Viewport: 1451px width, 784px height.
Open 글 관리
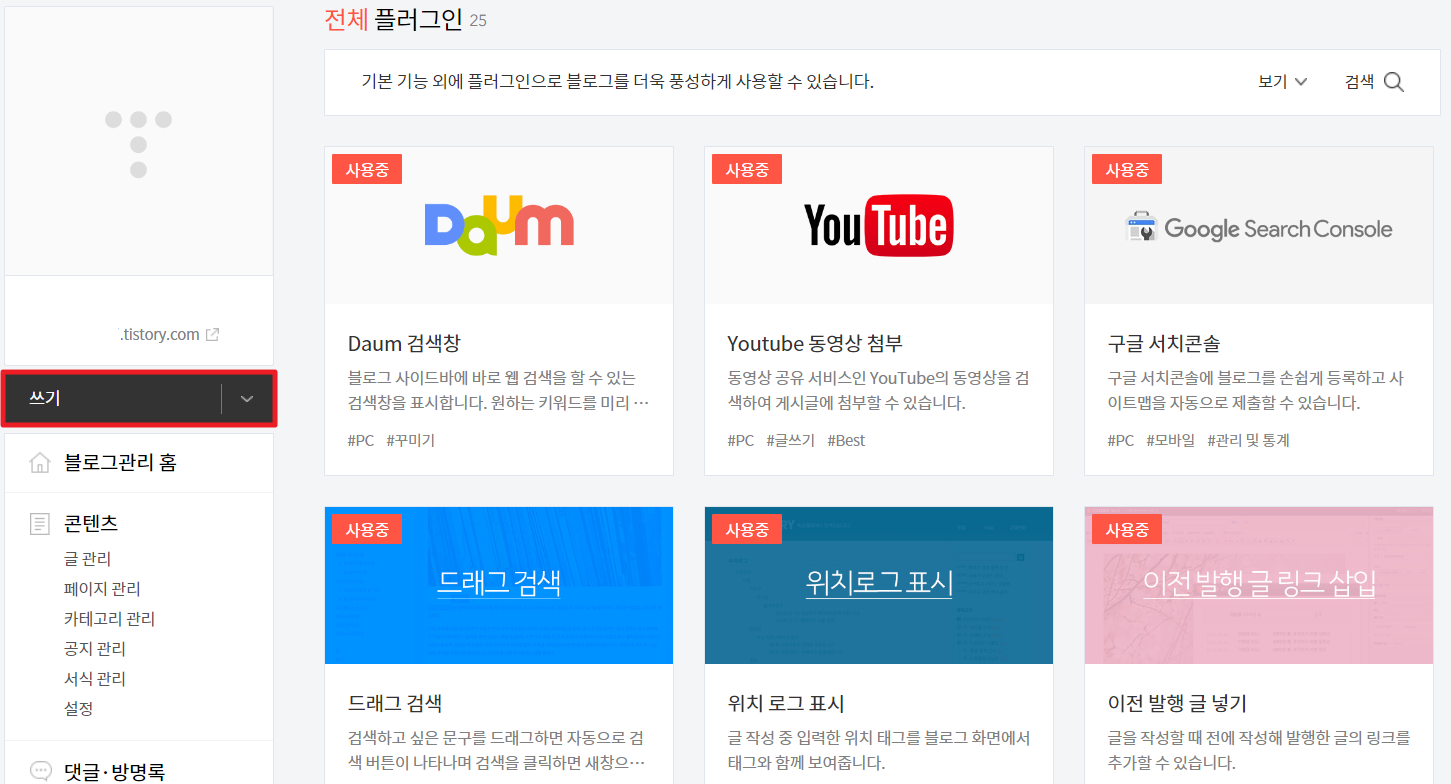pyautogui.click(x=87, y=559)
